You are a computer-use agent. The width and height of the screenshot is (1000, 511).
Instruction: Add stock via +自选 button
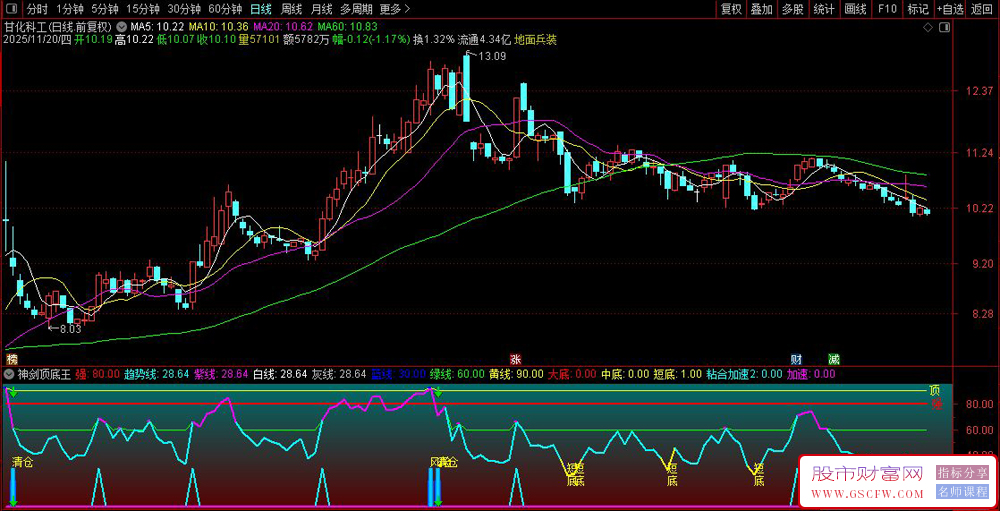[948, 9]
